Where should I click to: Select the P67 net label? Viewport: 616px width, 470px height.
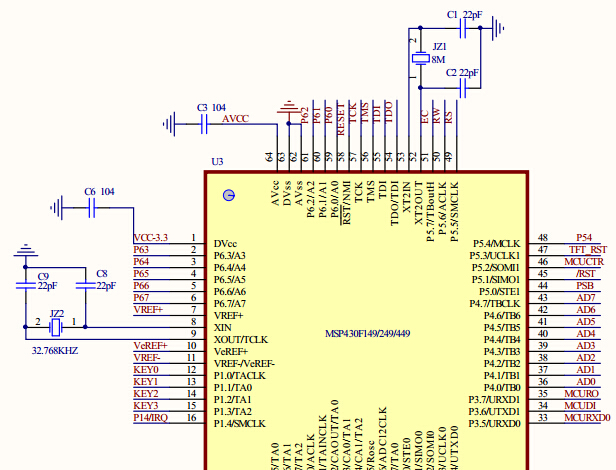pos(141,298)
